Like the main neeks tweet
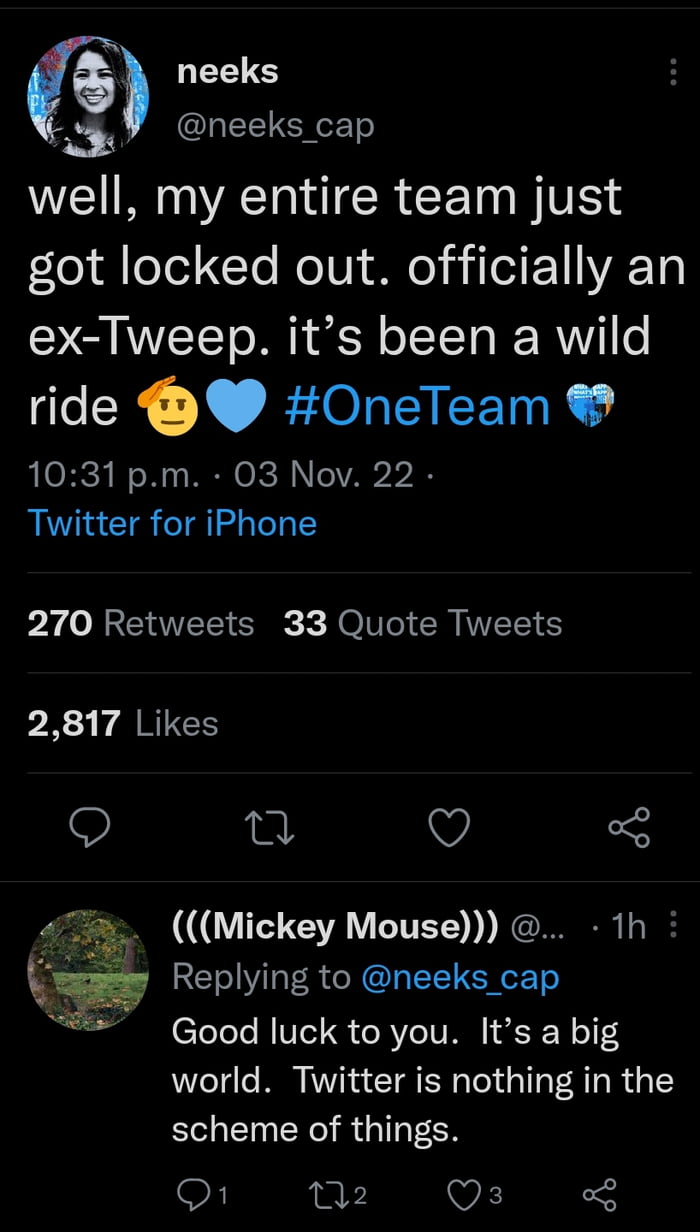700x1232 pixels. (x=449, y=827)
